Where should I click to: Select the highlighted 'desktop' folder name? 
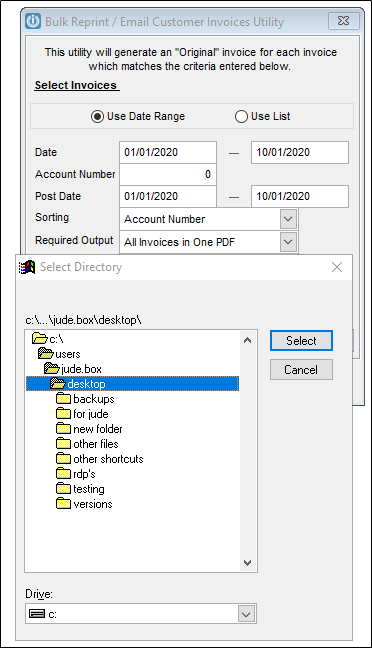[x=86, y=384]
